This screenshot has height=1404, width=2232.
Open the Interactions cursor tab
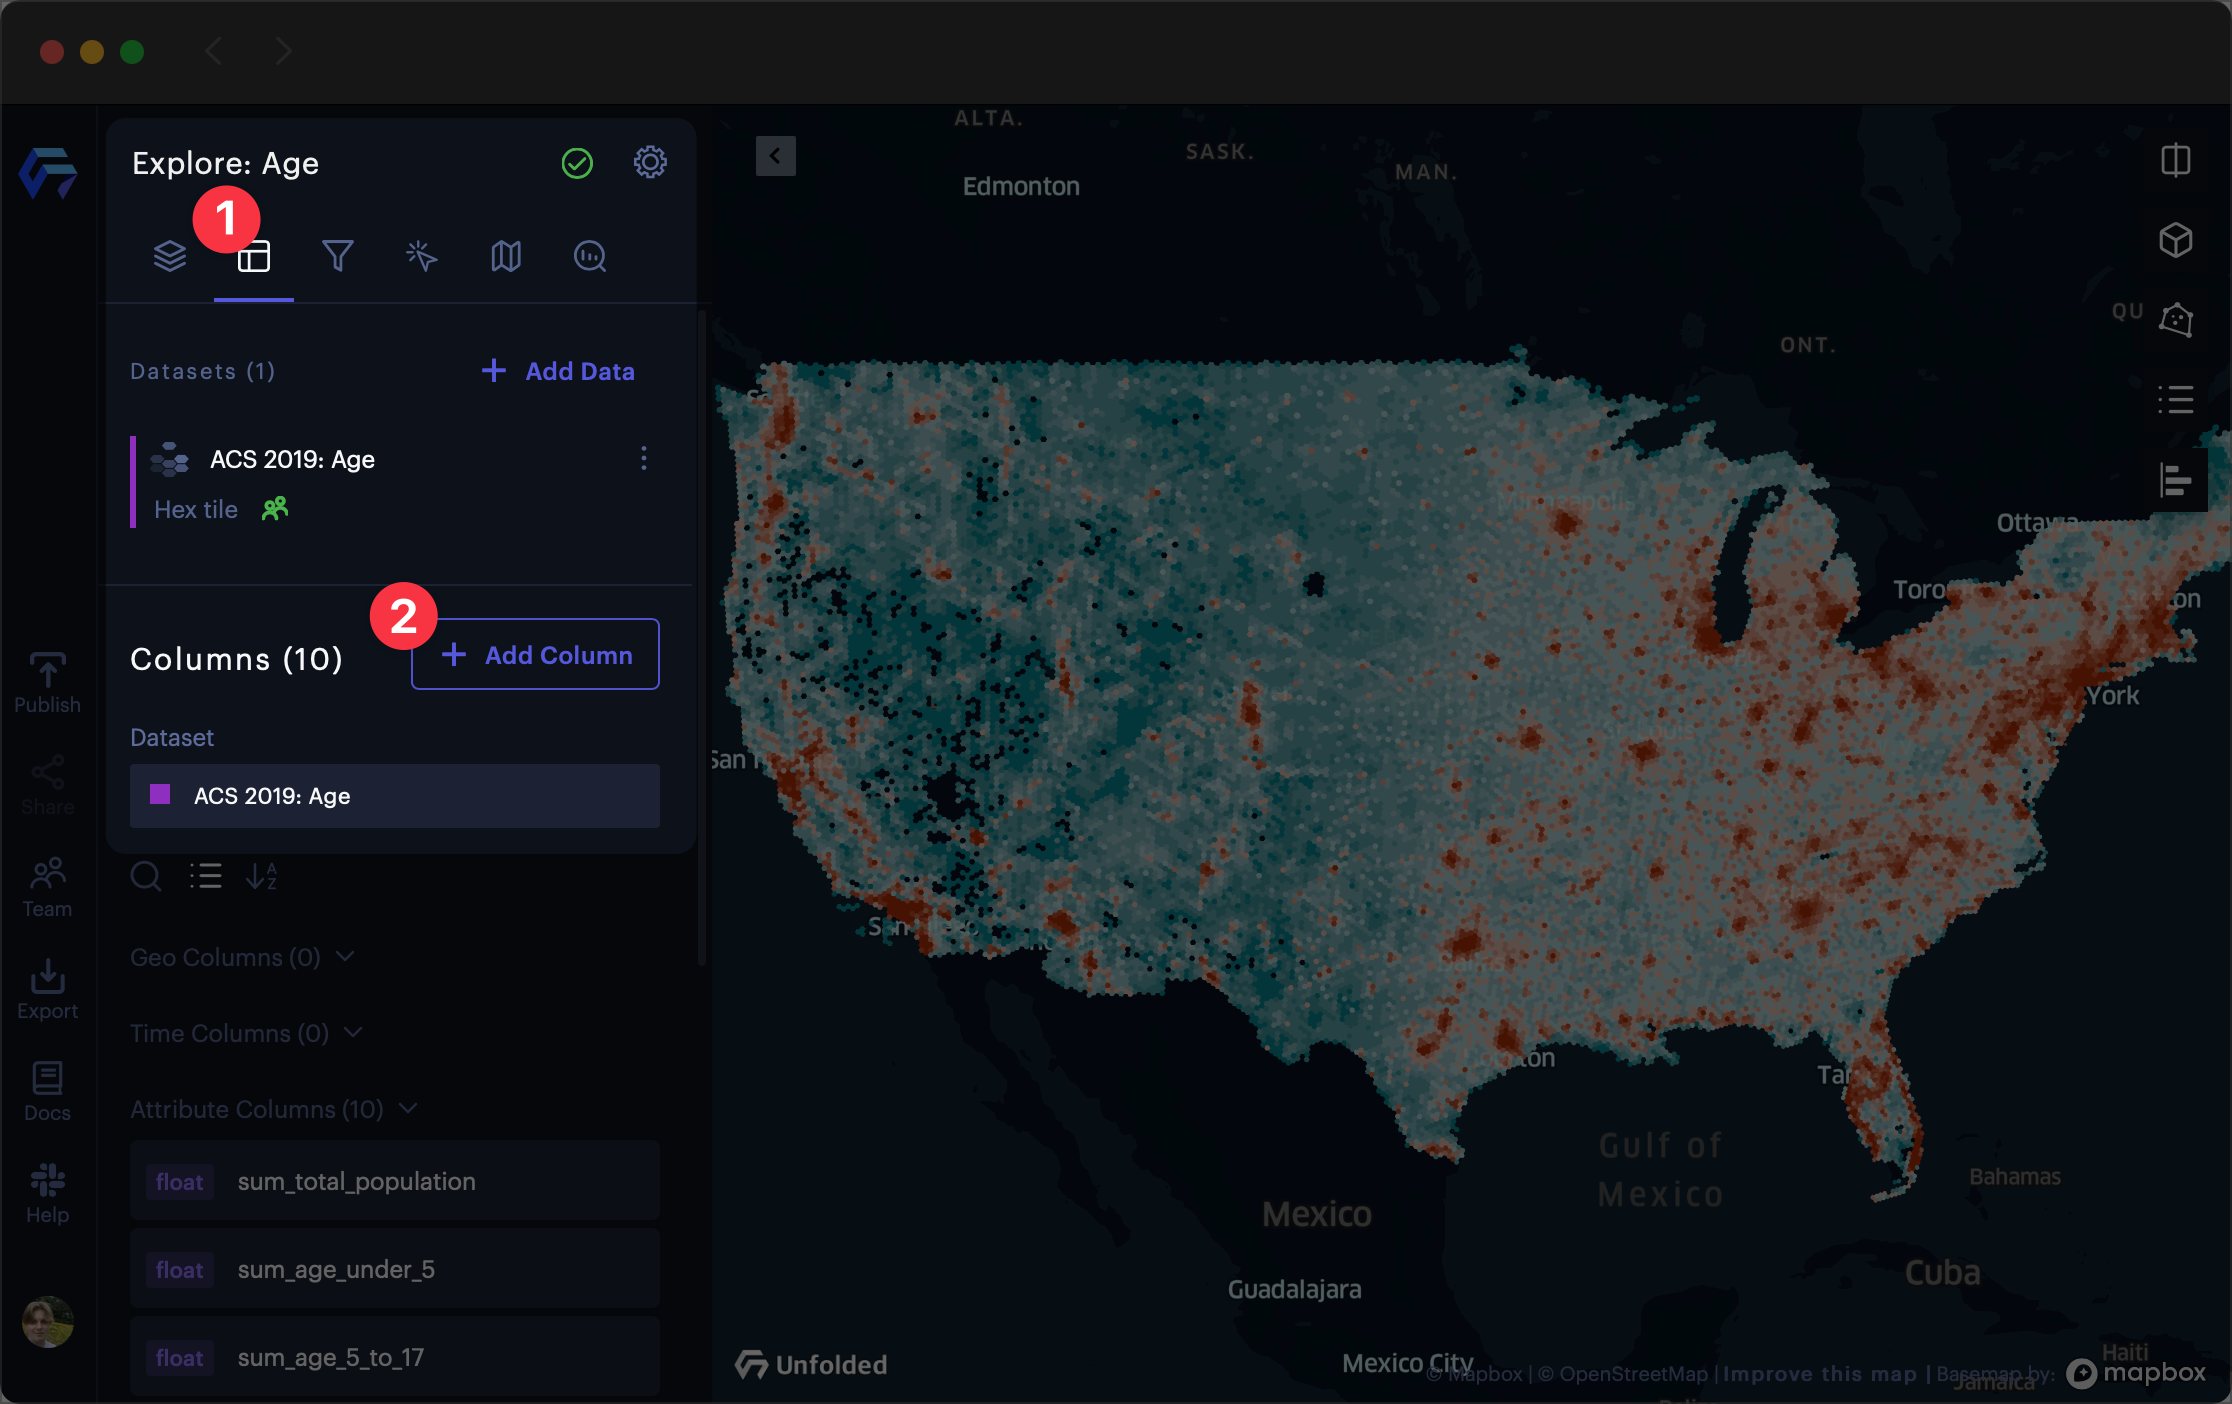422,257
